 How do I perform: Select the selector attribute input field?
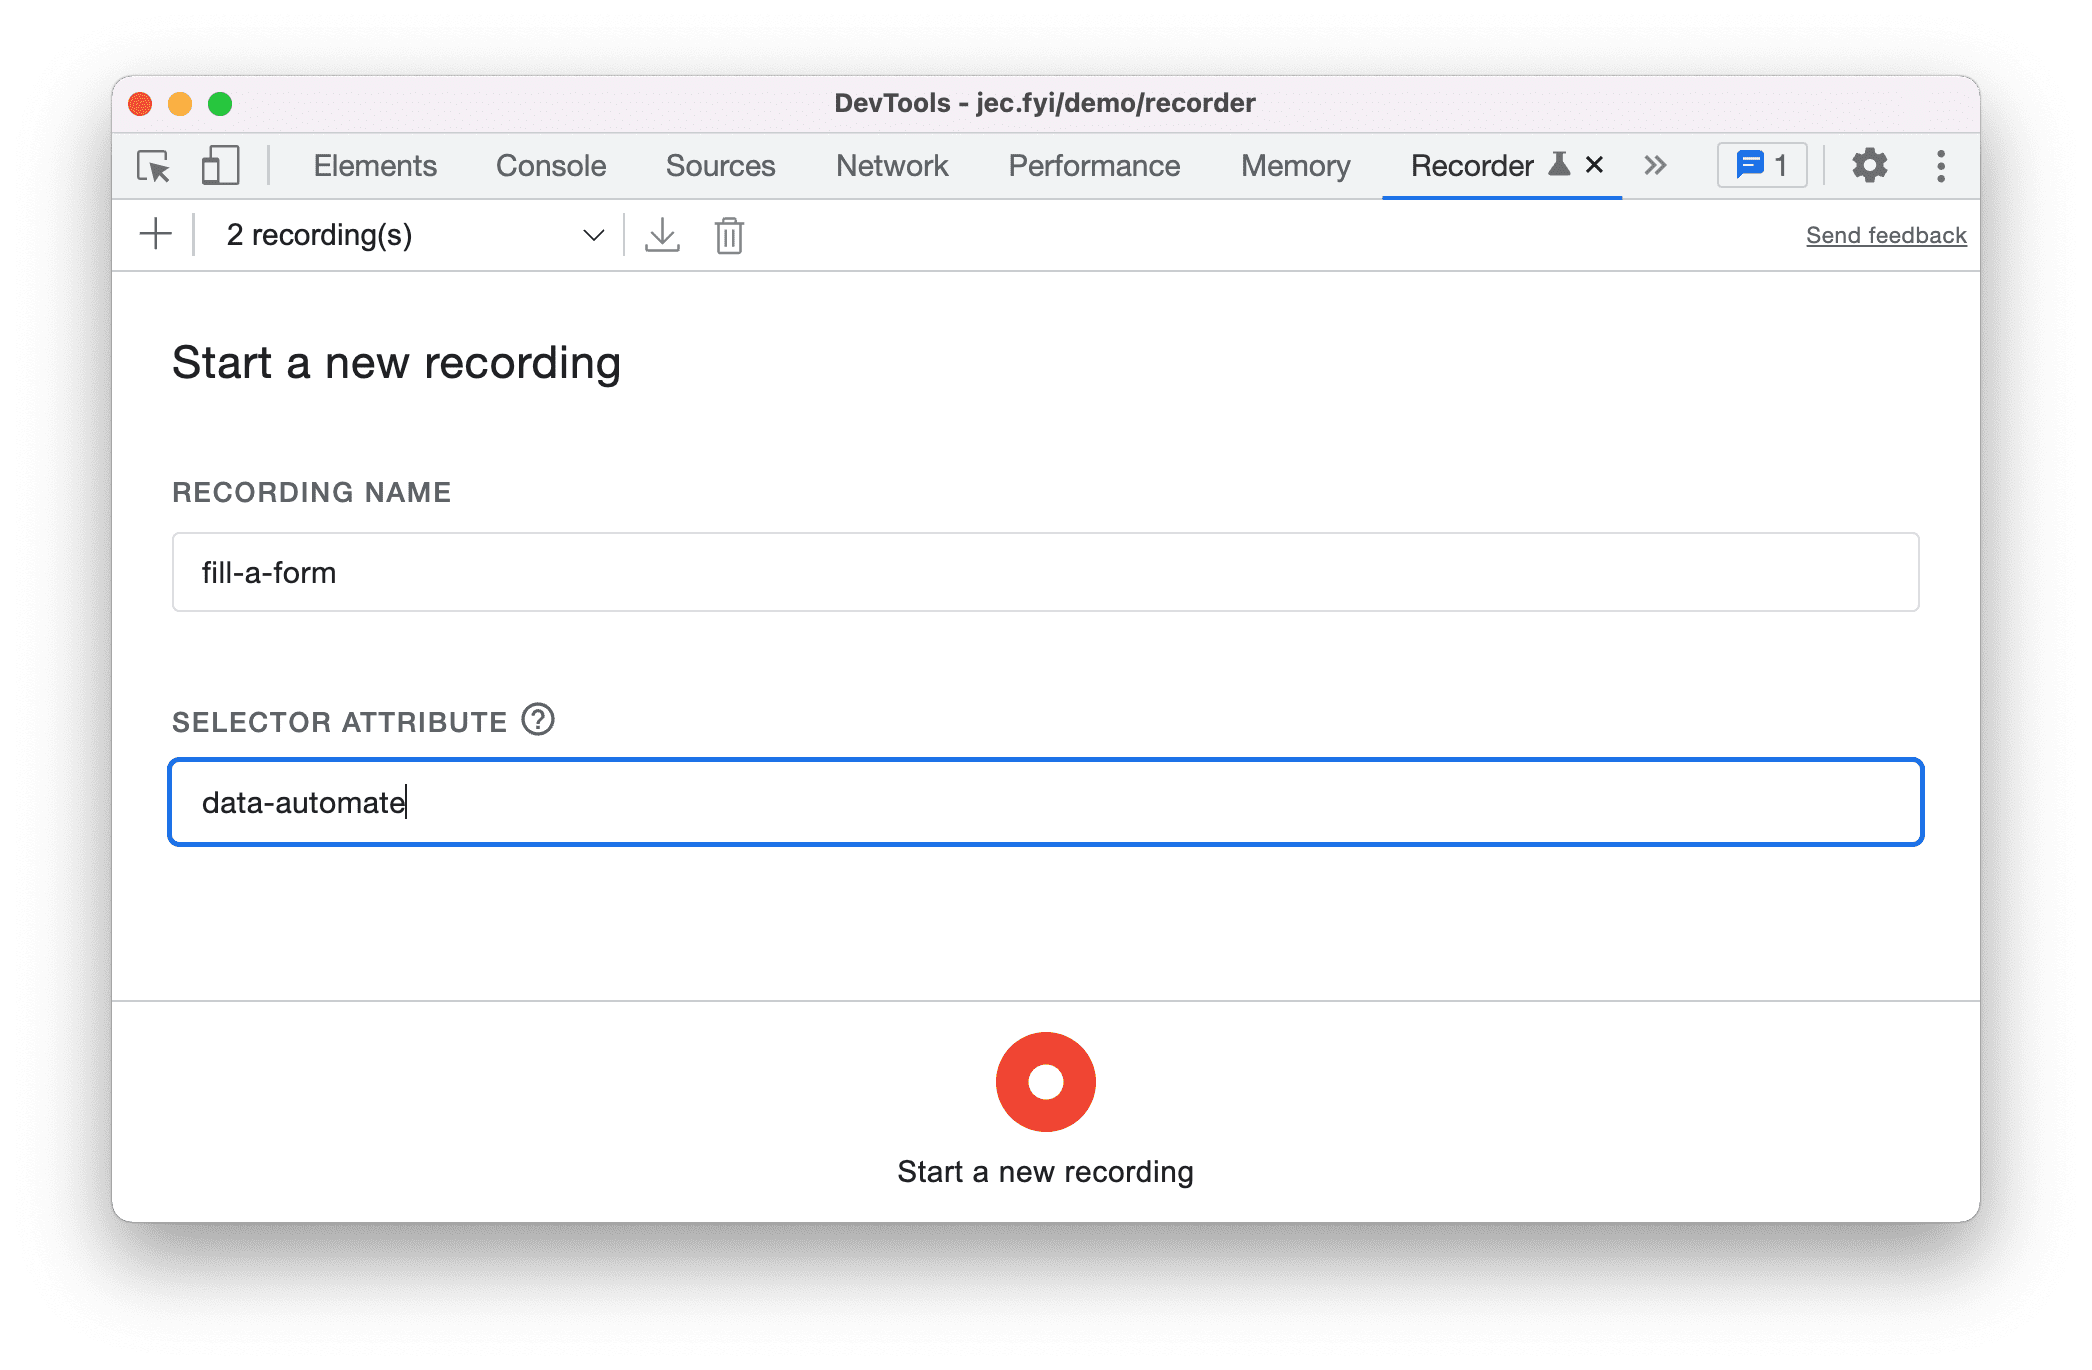(x=1048, y=801)
